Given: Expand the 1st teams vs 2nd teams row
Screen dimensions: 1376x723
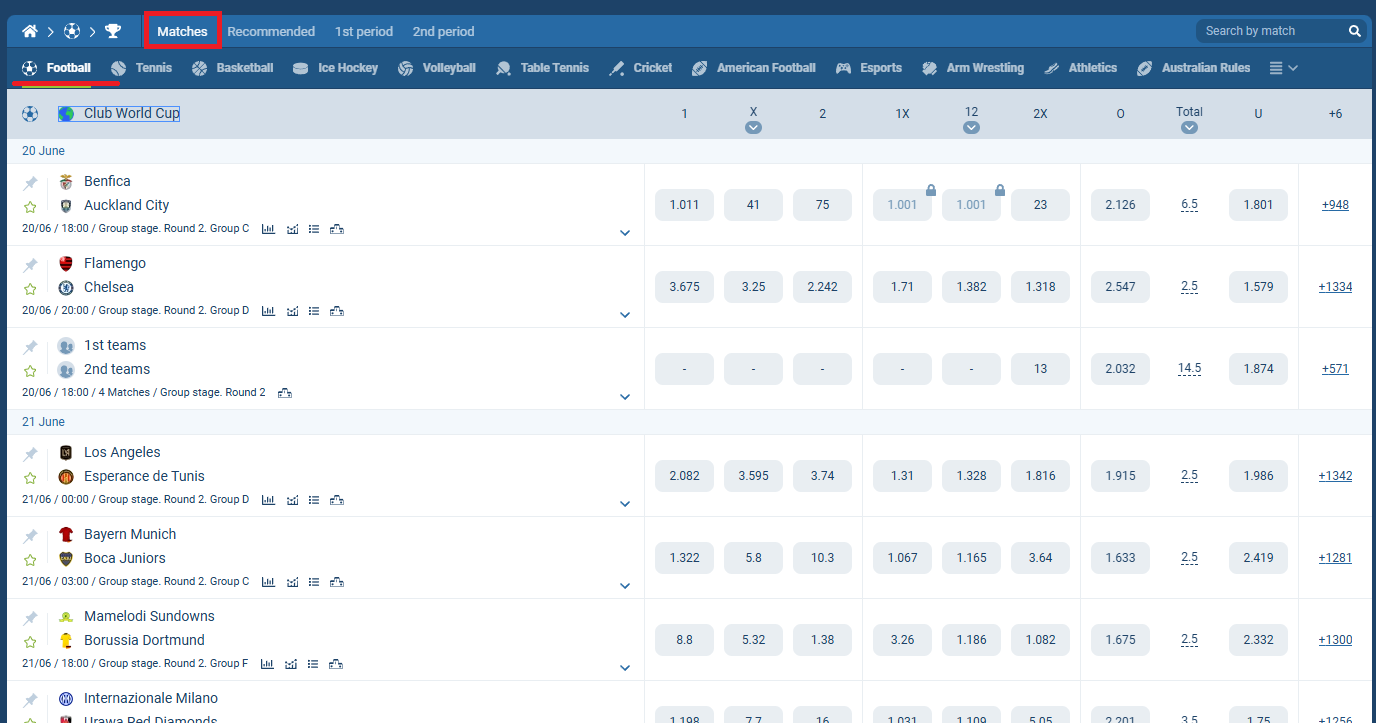Looking at the screenshot, I should [625, 397].
